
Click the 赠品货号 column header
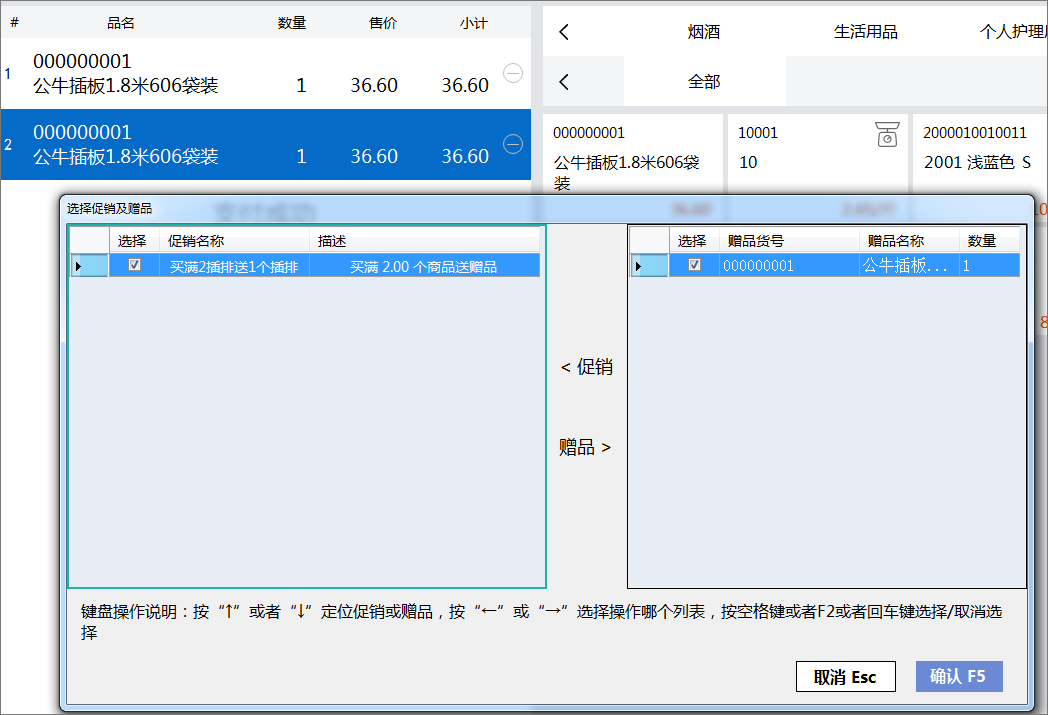point(789,241)
